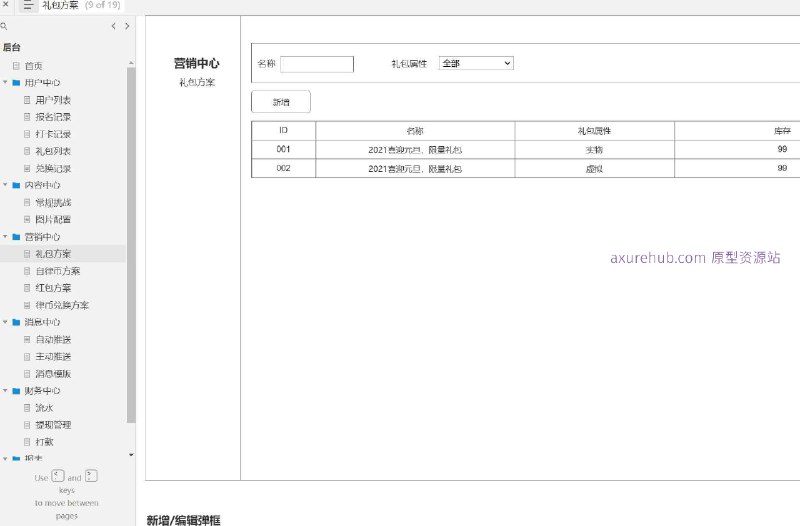Toggle the hamburger pages menu icon

point(28,6)
